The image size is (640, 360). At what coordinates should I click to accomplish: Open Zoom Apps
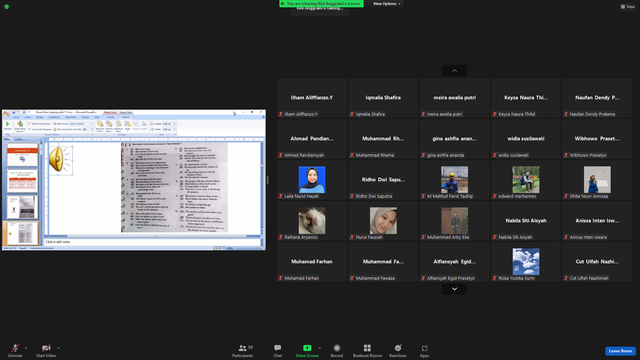424,350
